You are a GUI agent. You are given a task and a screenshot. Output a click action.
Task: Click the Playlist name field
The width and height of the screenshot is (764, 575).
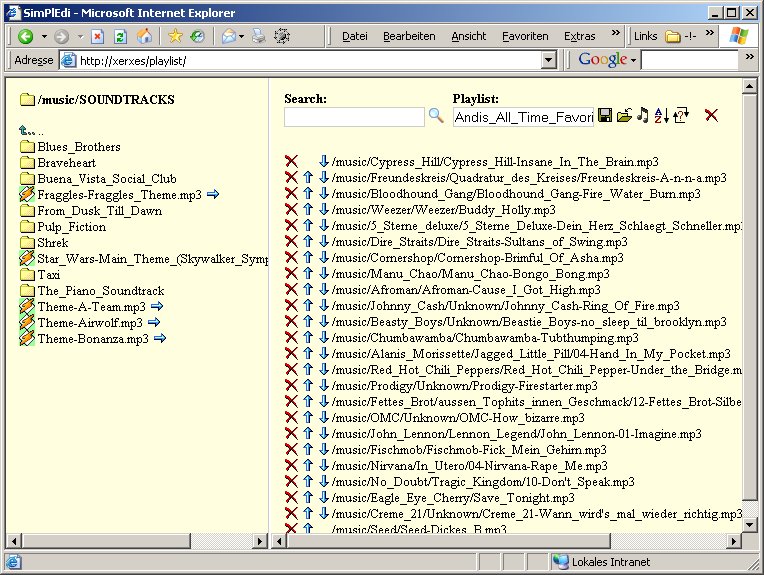pyautogui.click(x=523, y=117)
